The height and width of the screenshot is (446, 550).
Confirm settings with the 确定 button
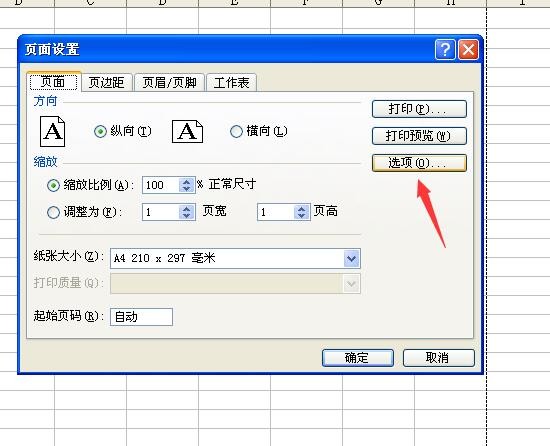(358, 358)
